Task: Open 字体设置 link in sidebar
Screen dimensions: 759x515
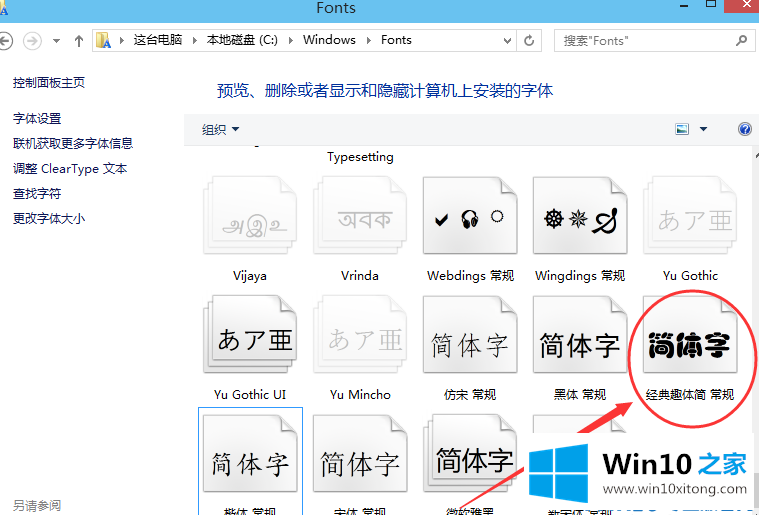Action: pyautogui.click(x=37, y=118)
